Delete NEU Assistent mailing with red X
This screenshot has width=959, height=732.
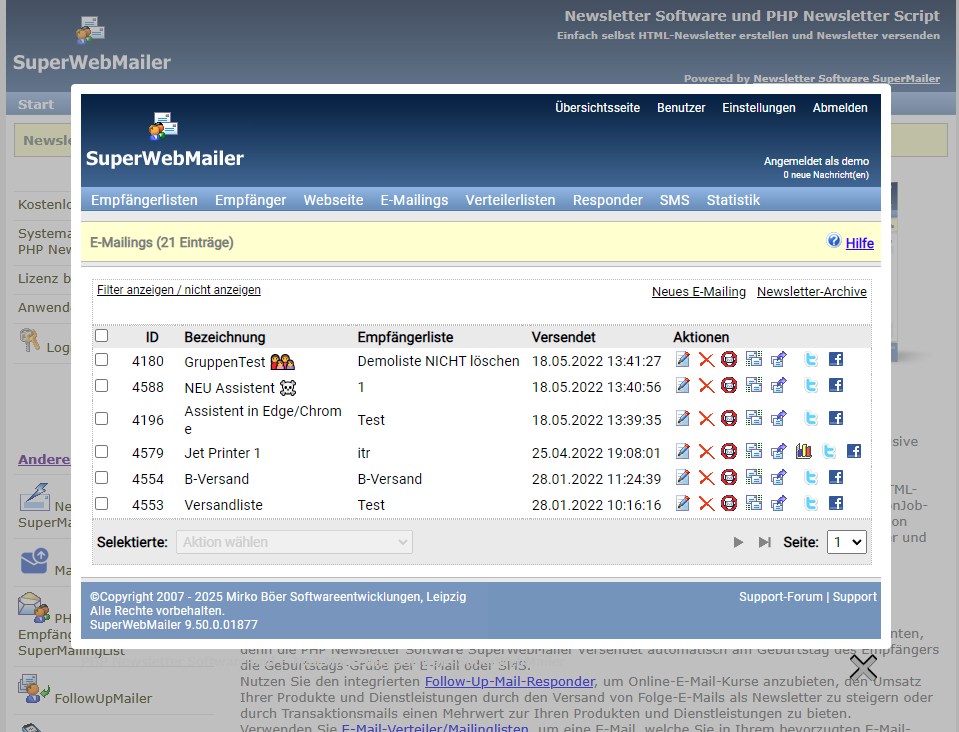(706, 385)
